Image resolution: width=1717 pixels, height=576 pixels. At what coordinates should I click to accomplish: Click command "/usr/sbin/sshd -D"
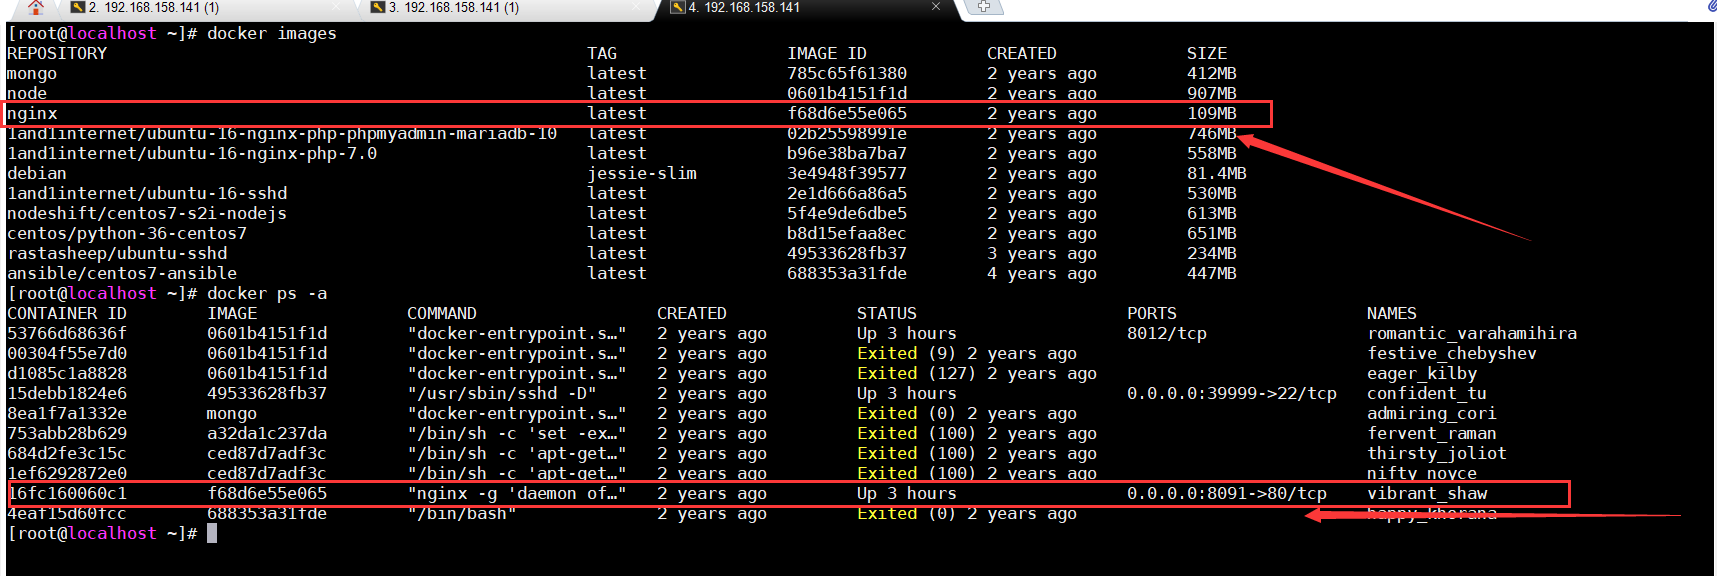(x=502, y=394)
